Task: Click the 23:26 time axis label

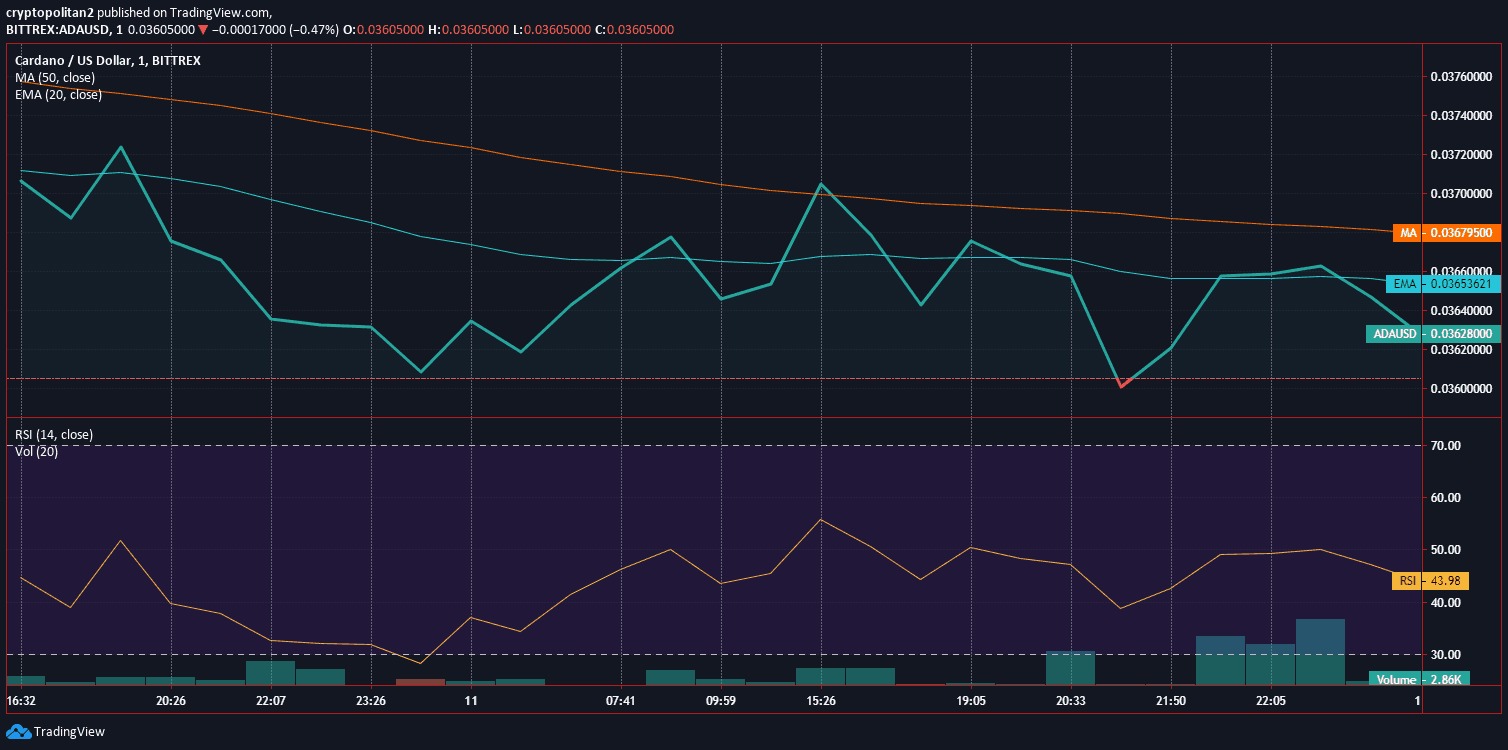Action: click(x=371, y=701)
